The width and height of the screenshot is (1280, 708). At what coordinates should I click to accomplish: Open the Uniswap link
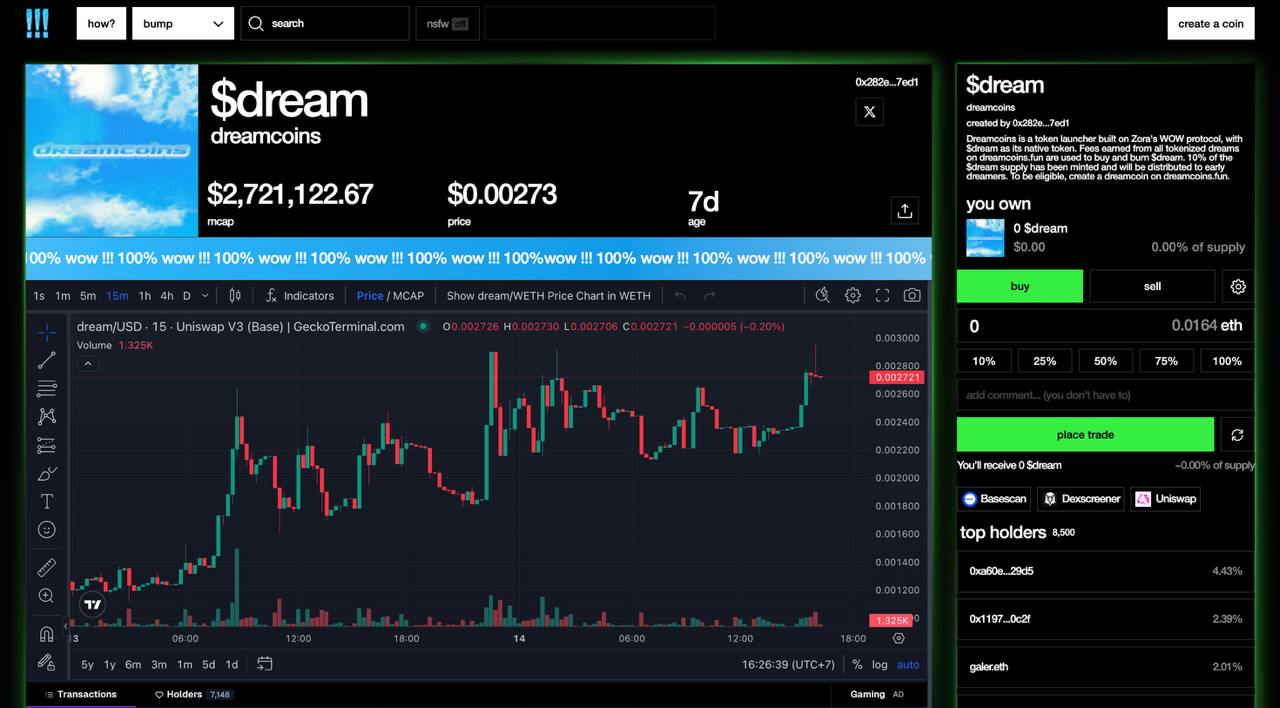tap(1166, 499)
